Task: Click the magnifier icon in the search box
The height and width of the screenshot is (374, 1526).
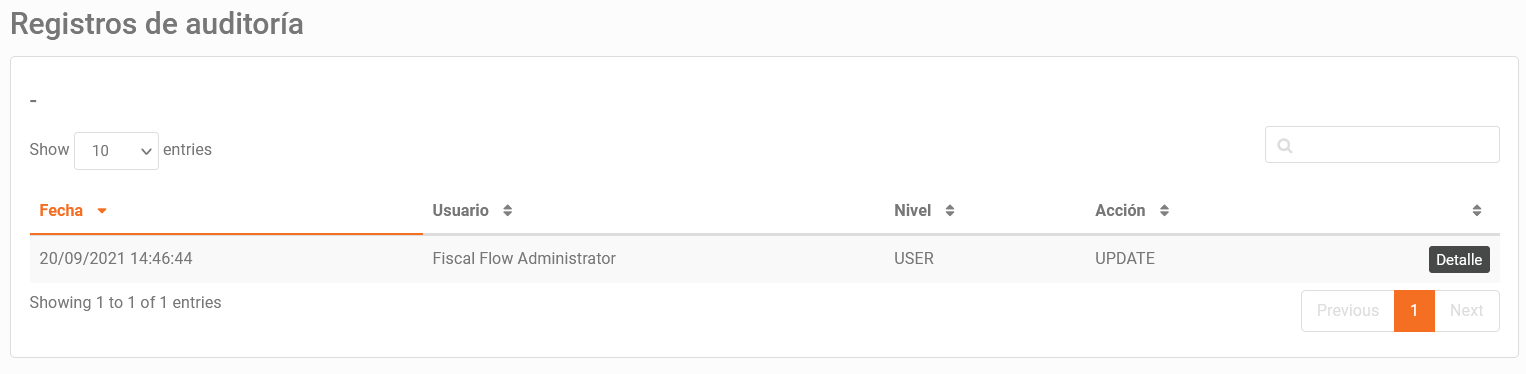Action: point(1285,146)
